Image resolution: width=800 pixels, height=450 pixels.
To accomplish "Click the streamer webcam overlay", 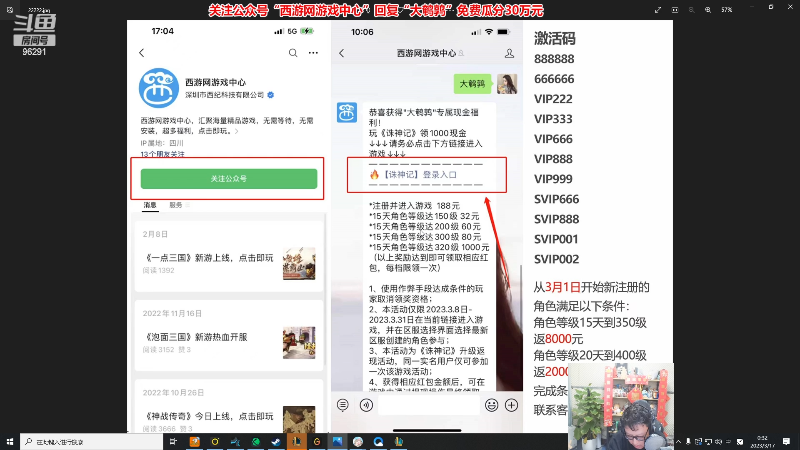I will click(621, 406).
